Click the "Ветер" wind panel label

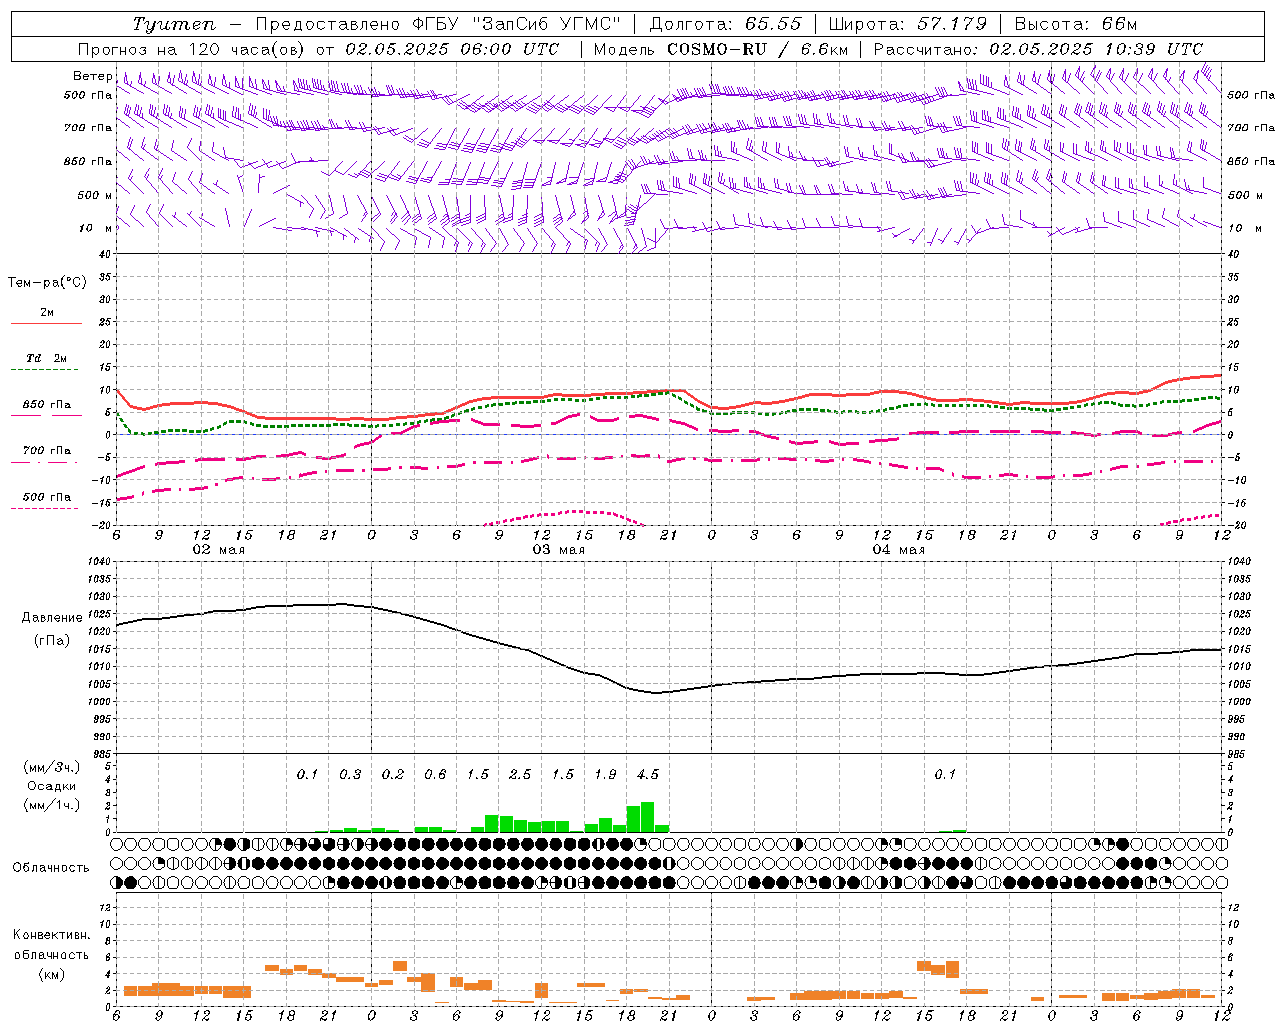[x=93, y=76]
